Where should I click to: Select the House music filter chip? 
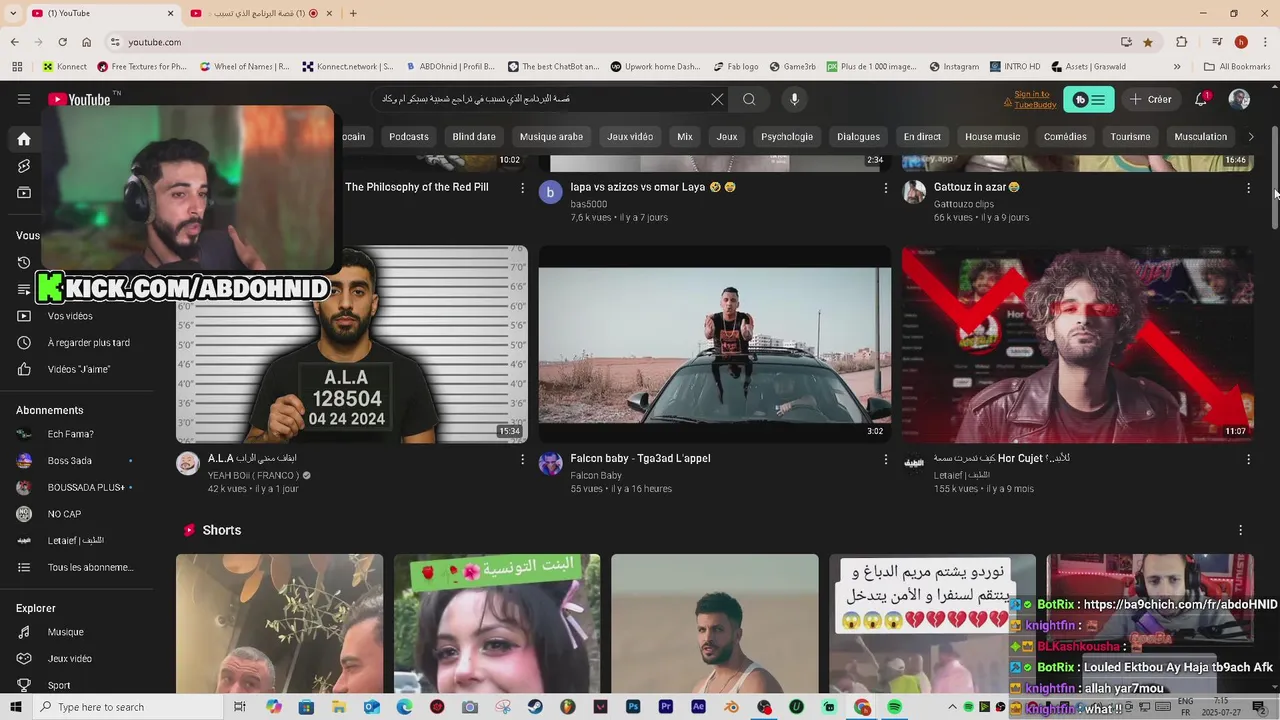pos(992,136)
